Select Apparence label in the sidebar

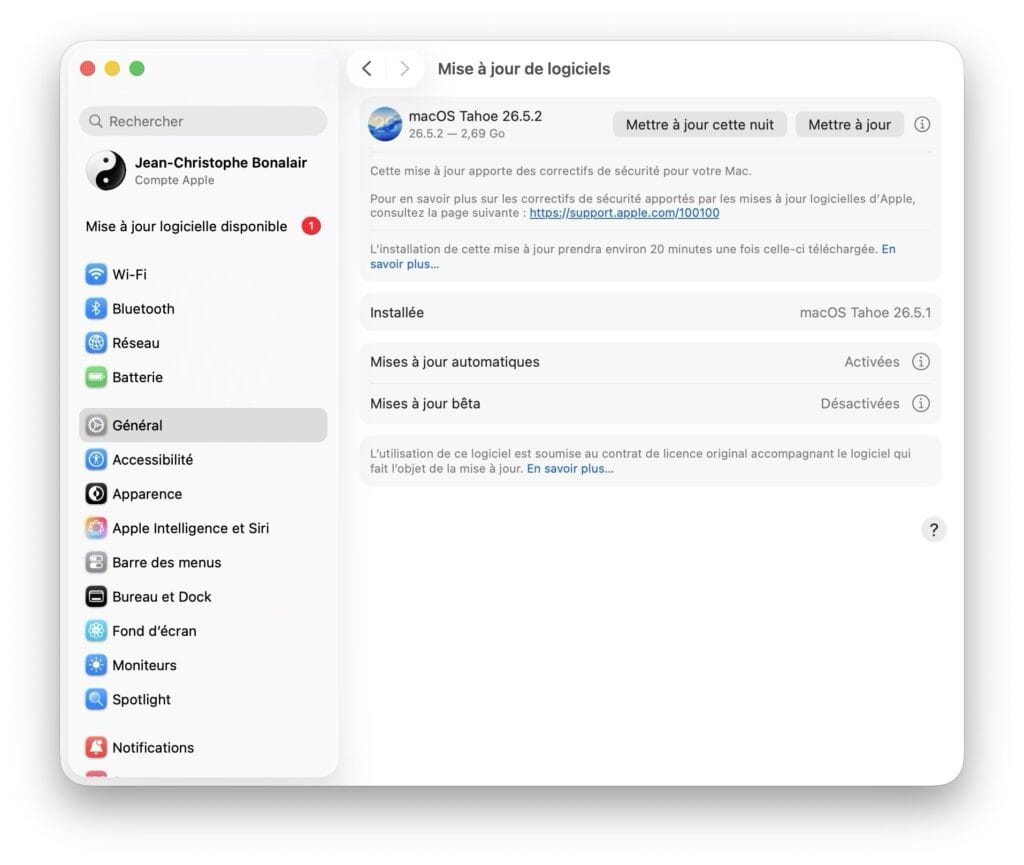tap(147, 494)
